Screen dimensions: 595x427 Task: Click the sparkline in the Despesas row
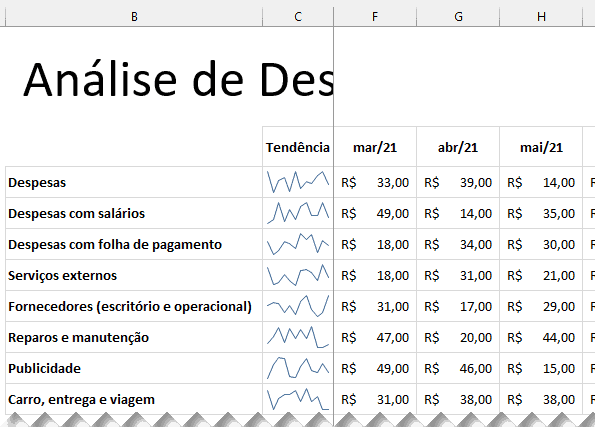pos(298,182)
